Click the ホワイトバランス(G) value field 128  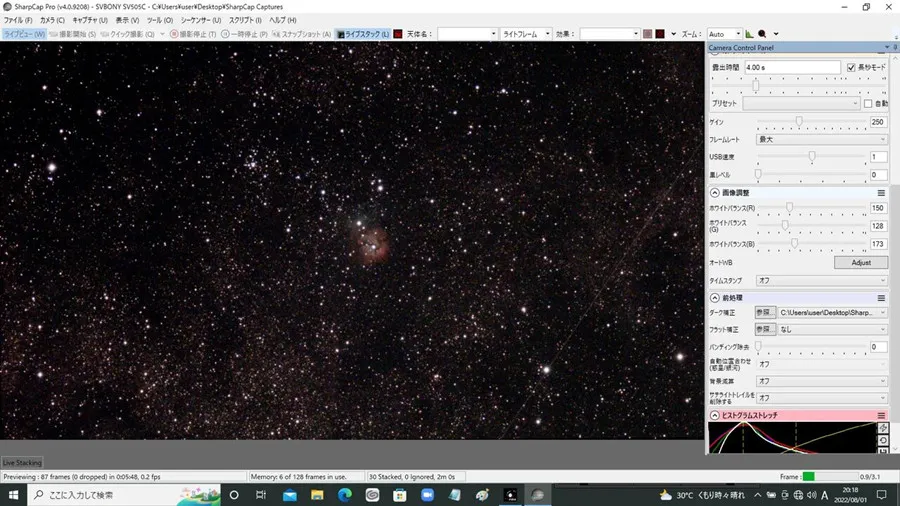coord(878,226)
